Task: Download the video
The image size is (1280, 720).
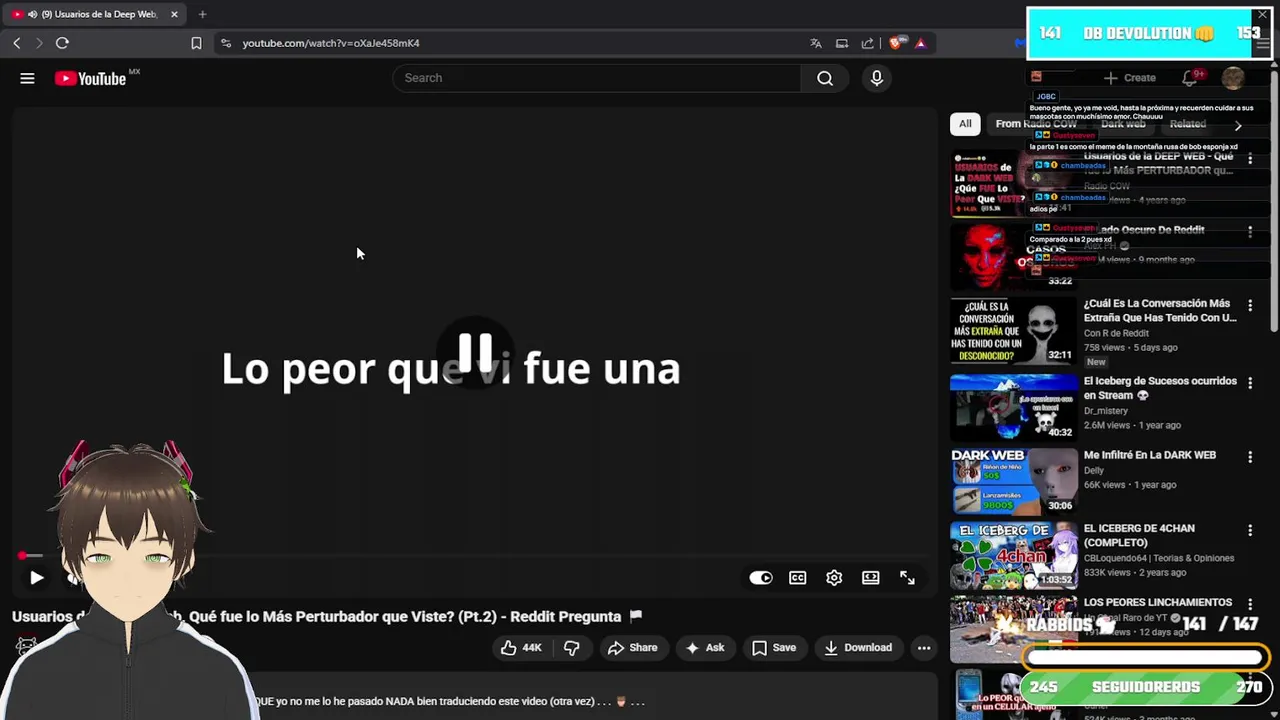Action: coord(858,647)
